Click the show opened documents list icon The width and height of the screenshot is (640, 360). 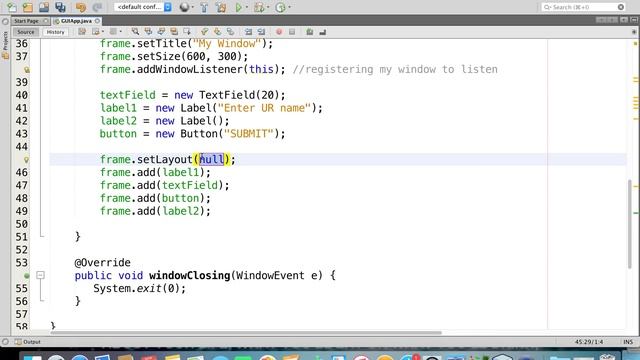[x=624, y=20]
